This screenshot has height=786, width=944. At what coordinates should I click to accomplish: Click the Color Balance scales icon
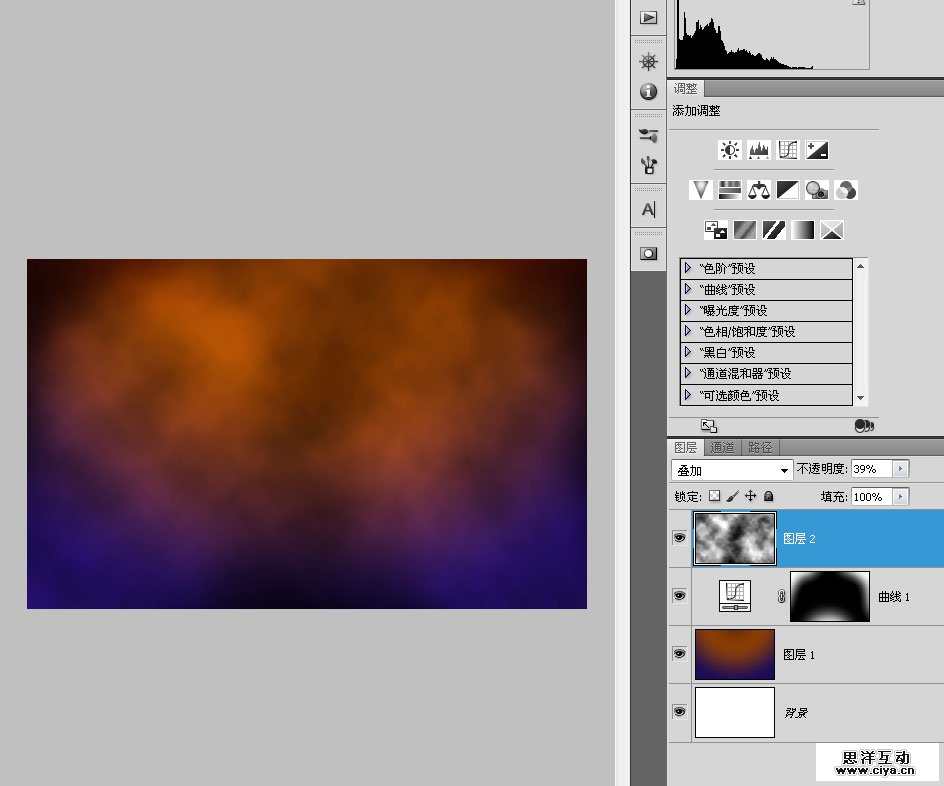point(759,190)
